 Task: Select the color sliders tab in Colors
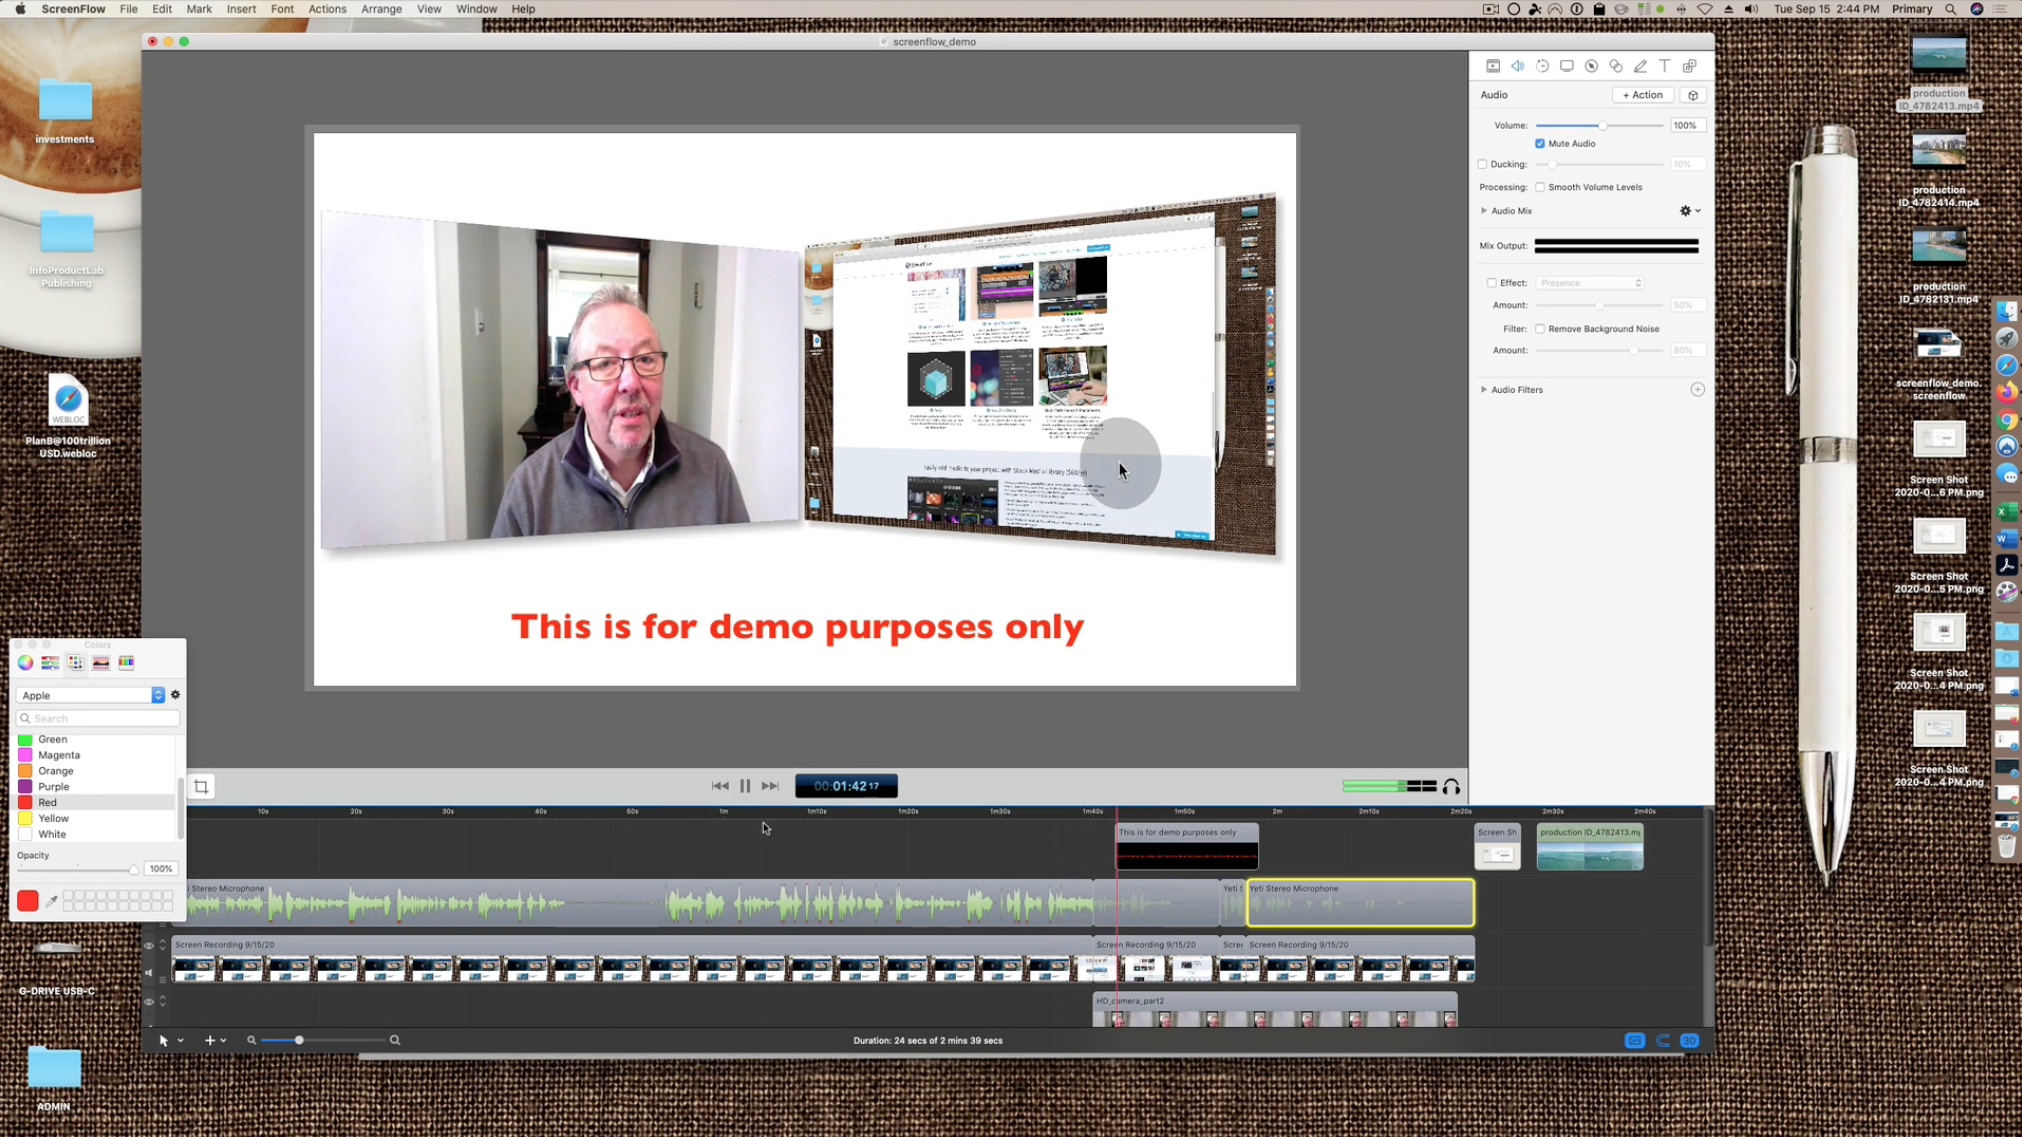click(50, 662)
